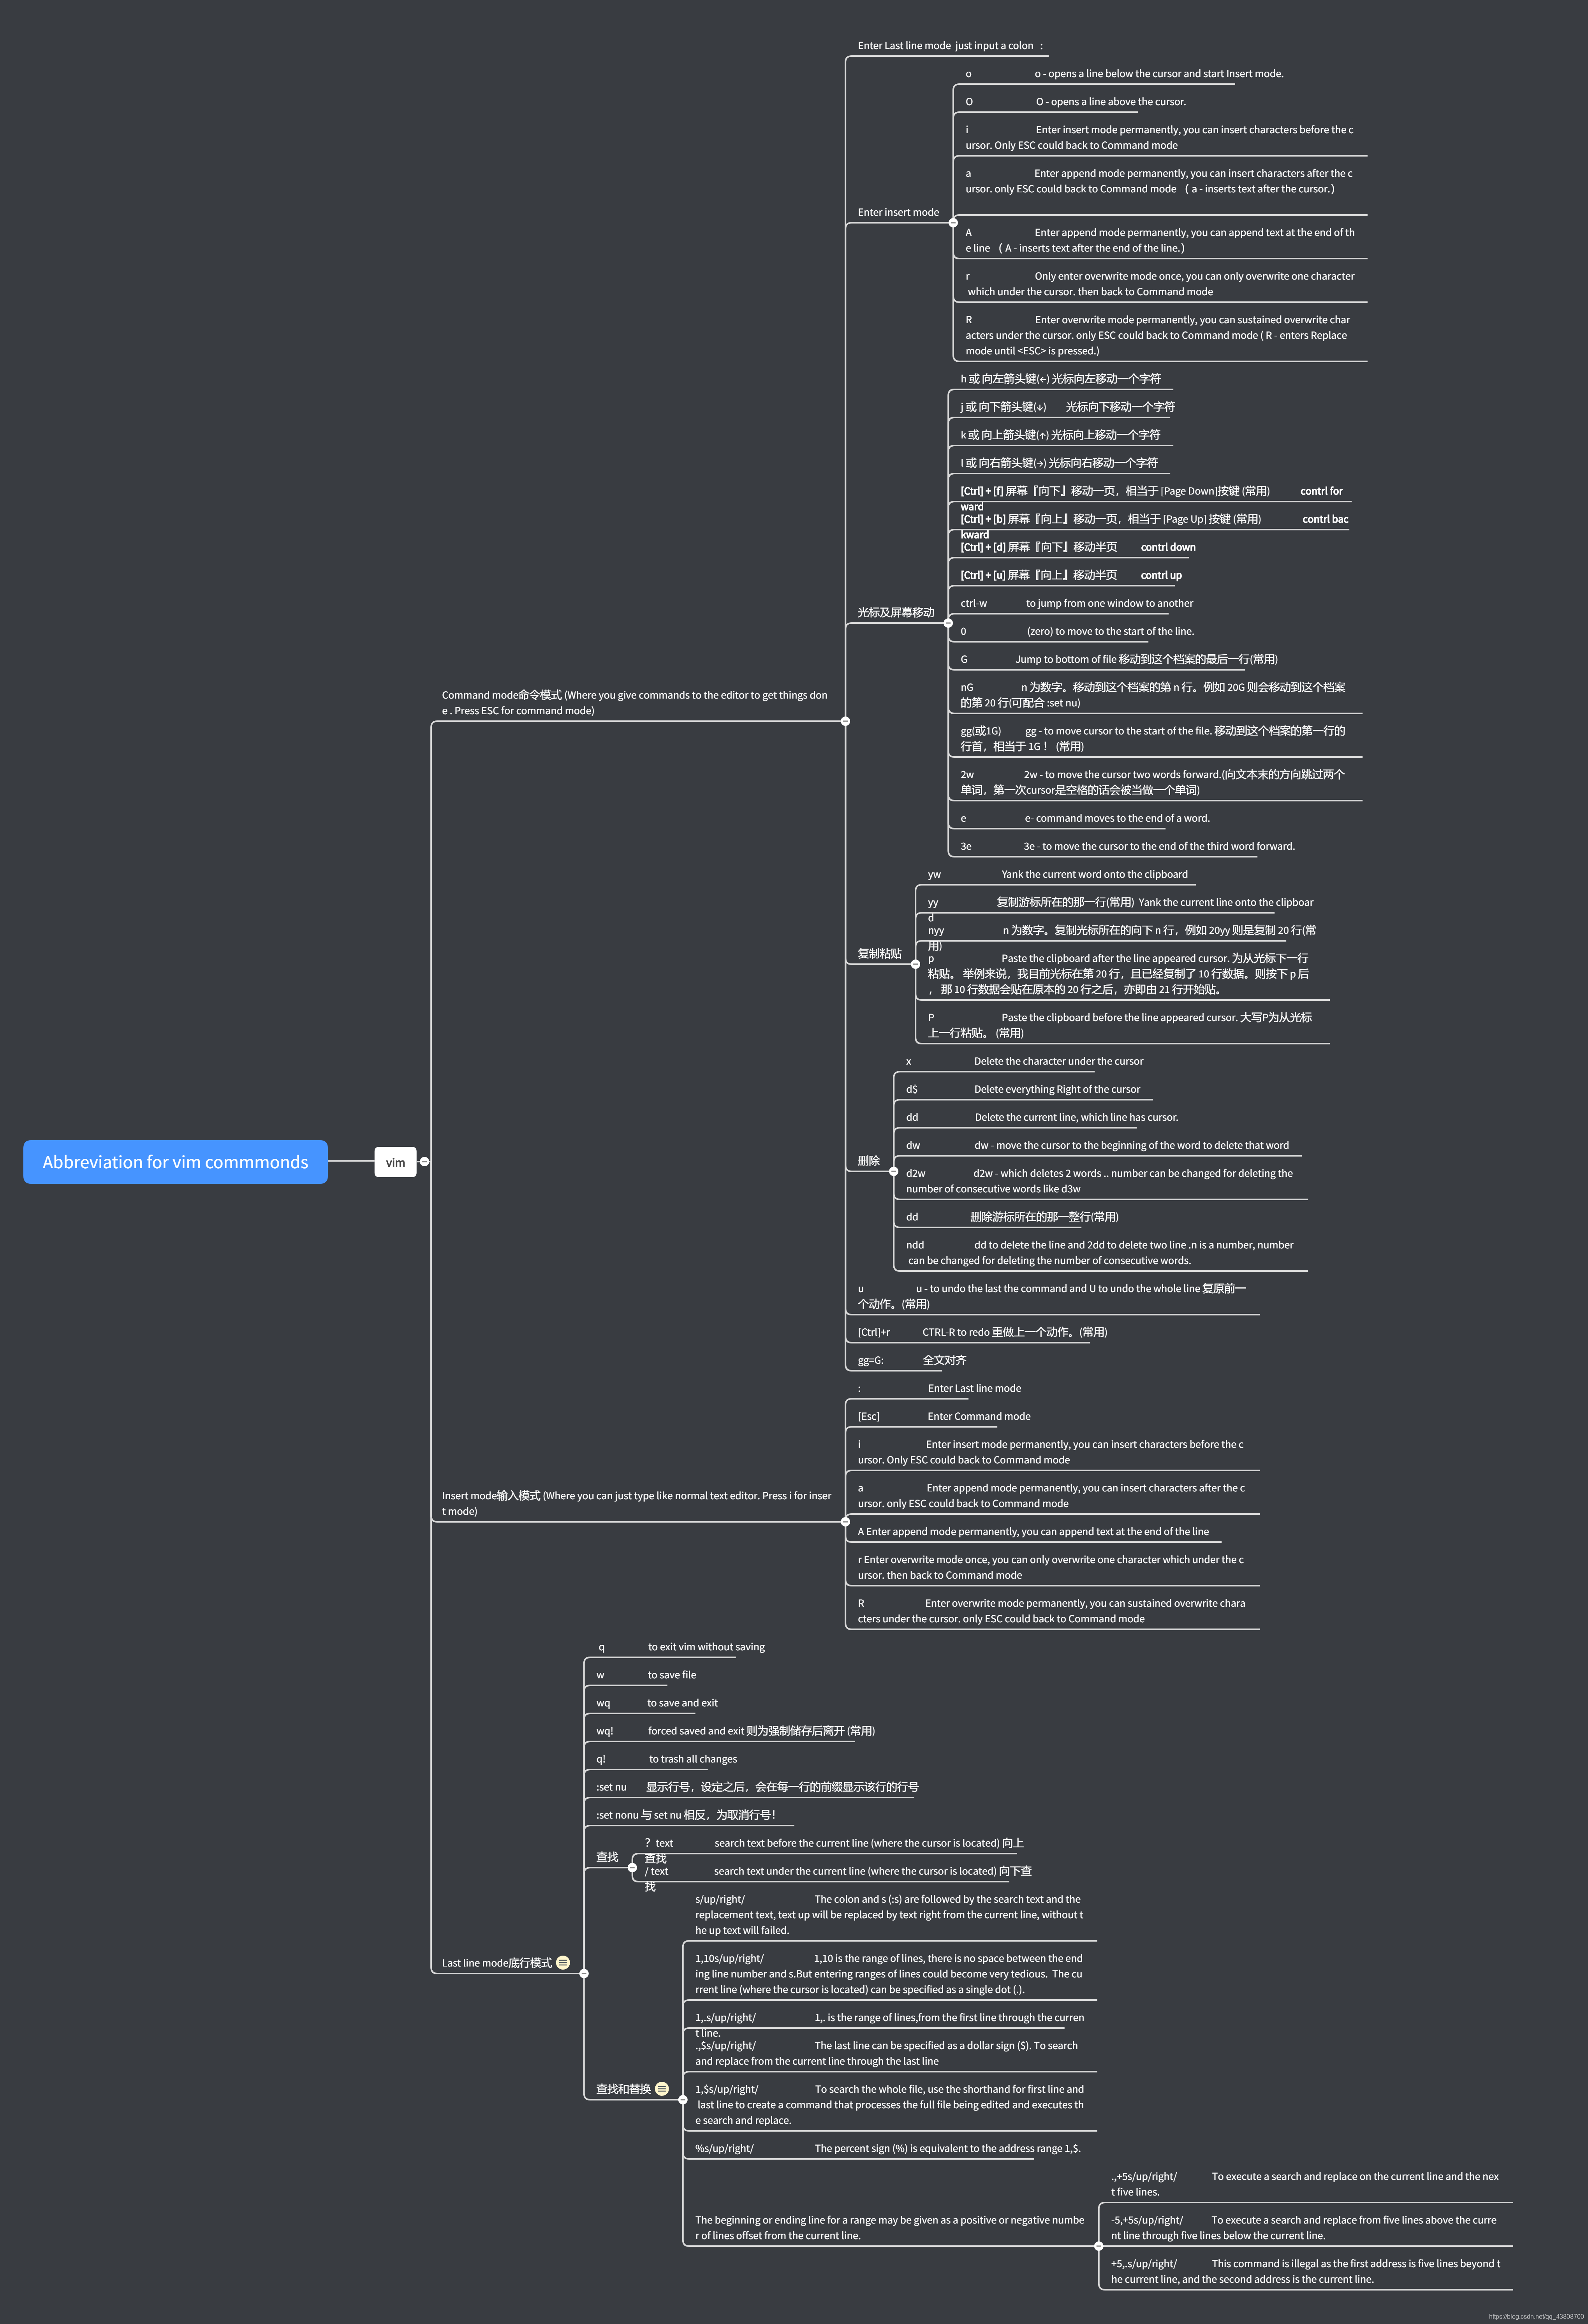
Task: Collapse the 复制粘贴 branch toggle
Action: click(x=915, y=964)
